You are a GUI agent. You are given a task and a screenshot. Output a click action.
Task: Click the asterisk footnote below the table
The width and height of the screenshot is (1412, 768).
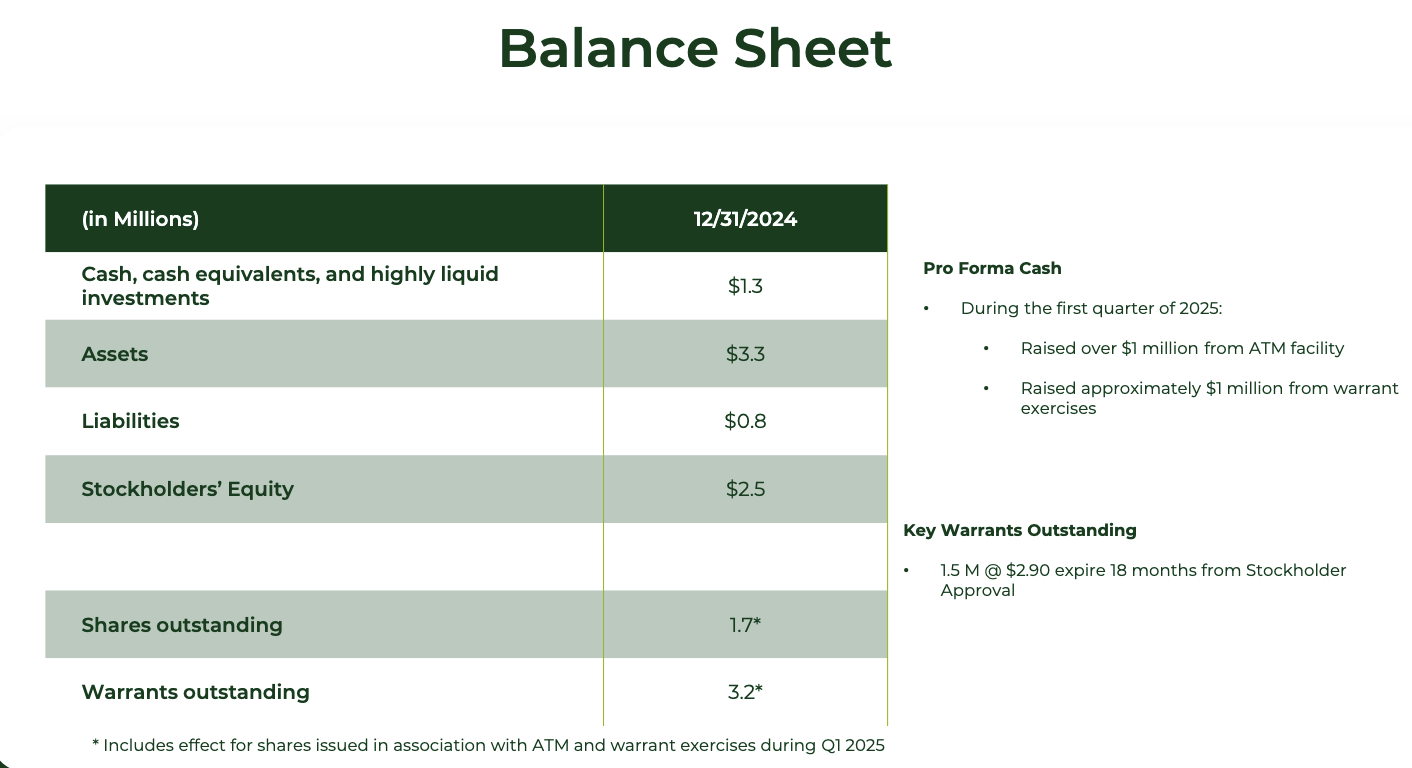488,745
